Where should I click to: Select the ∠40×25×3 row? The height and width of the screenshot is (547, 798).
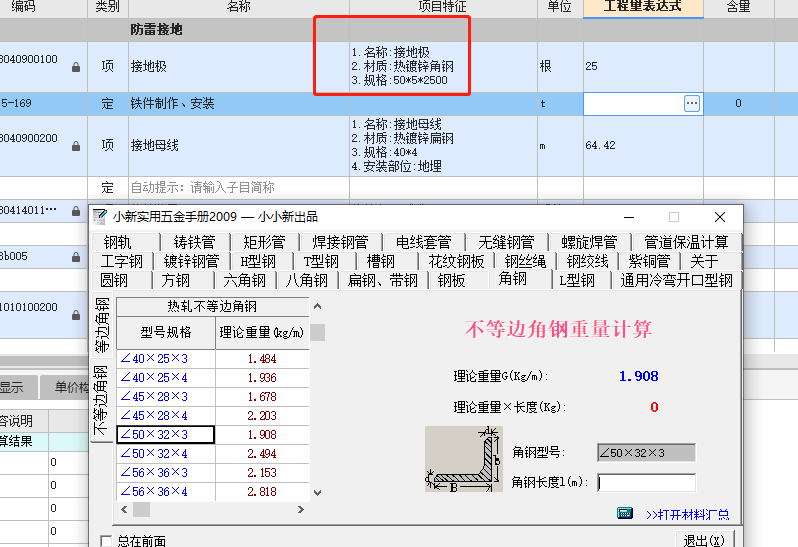click(213, 359)
